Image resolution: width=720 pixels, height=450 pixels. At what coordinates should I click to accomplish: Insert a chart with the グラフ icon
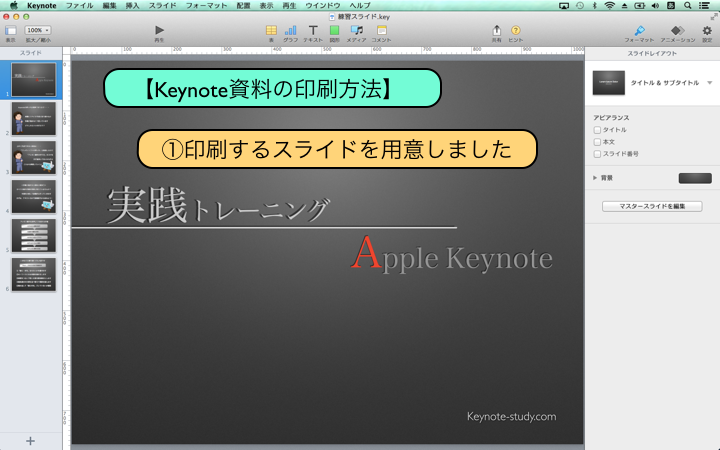tap(290, 30)
